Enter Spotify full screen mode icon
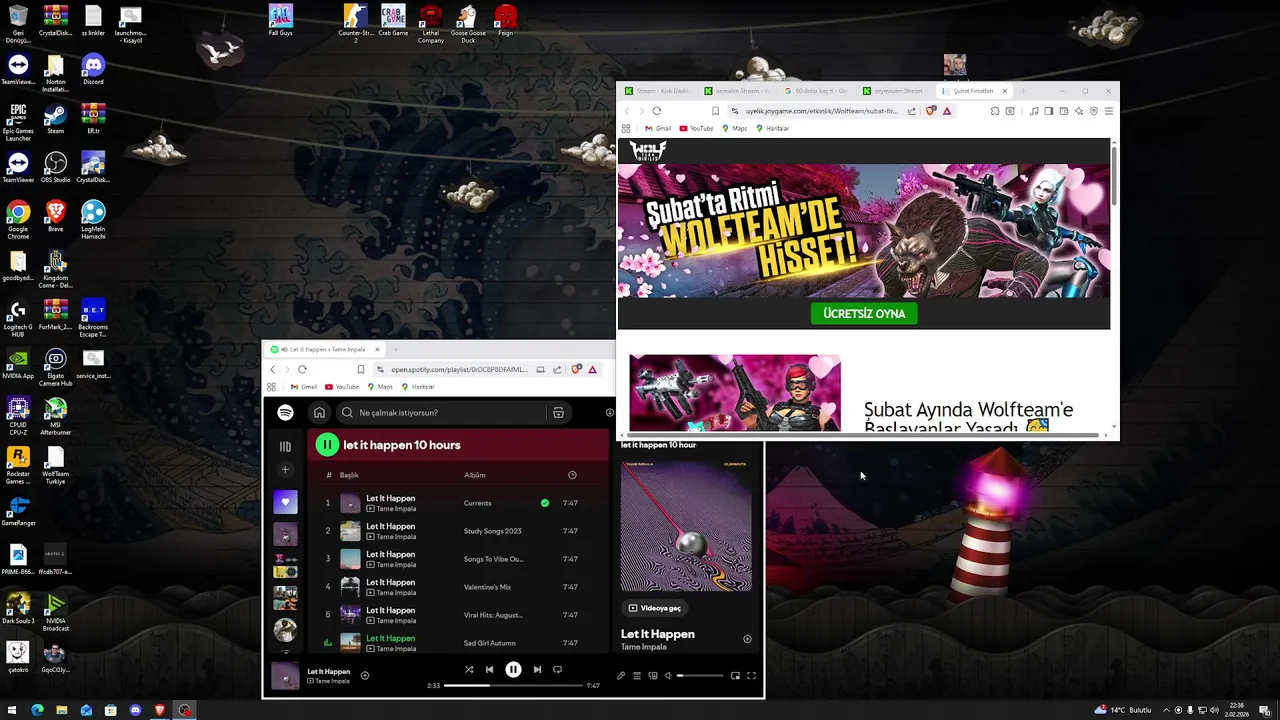Viewport: 1280px width, 720px height. 751,676
